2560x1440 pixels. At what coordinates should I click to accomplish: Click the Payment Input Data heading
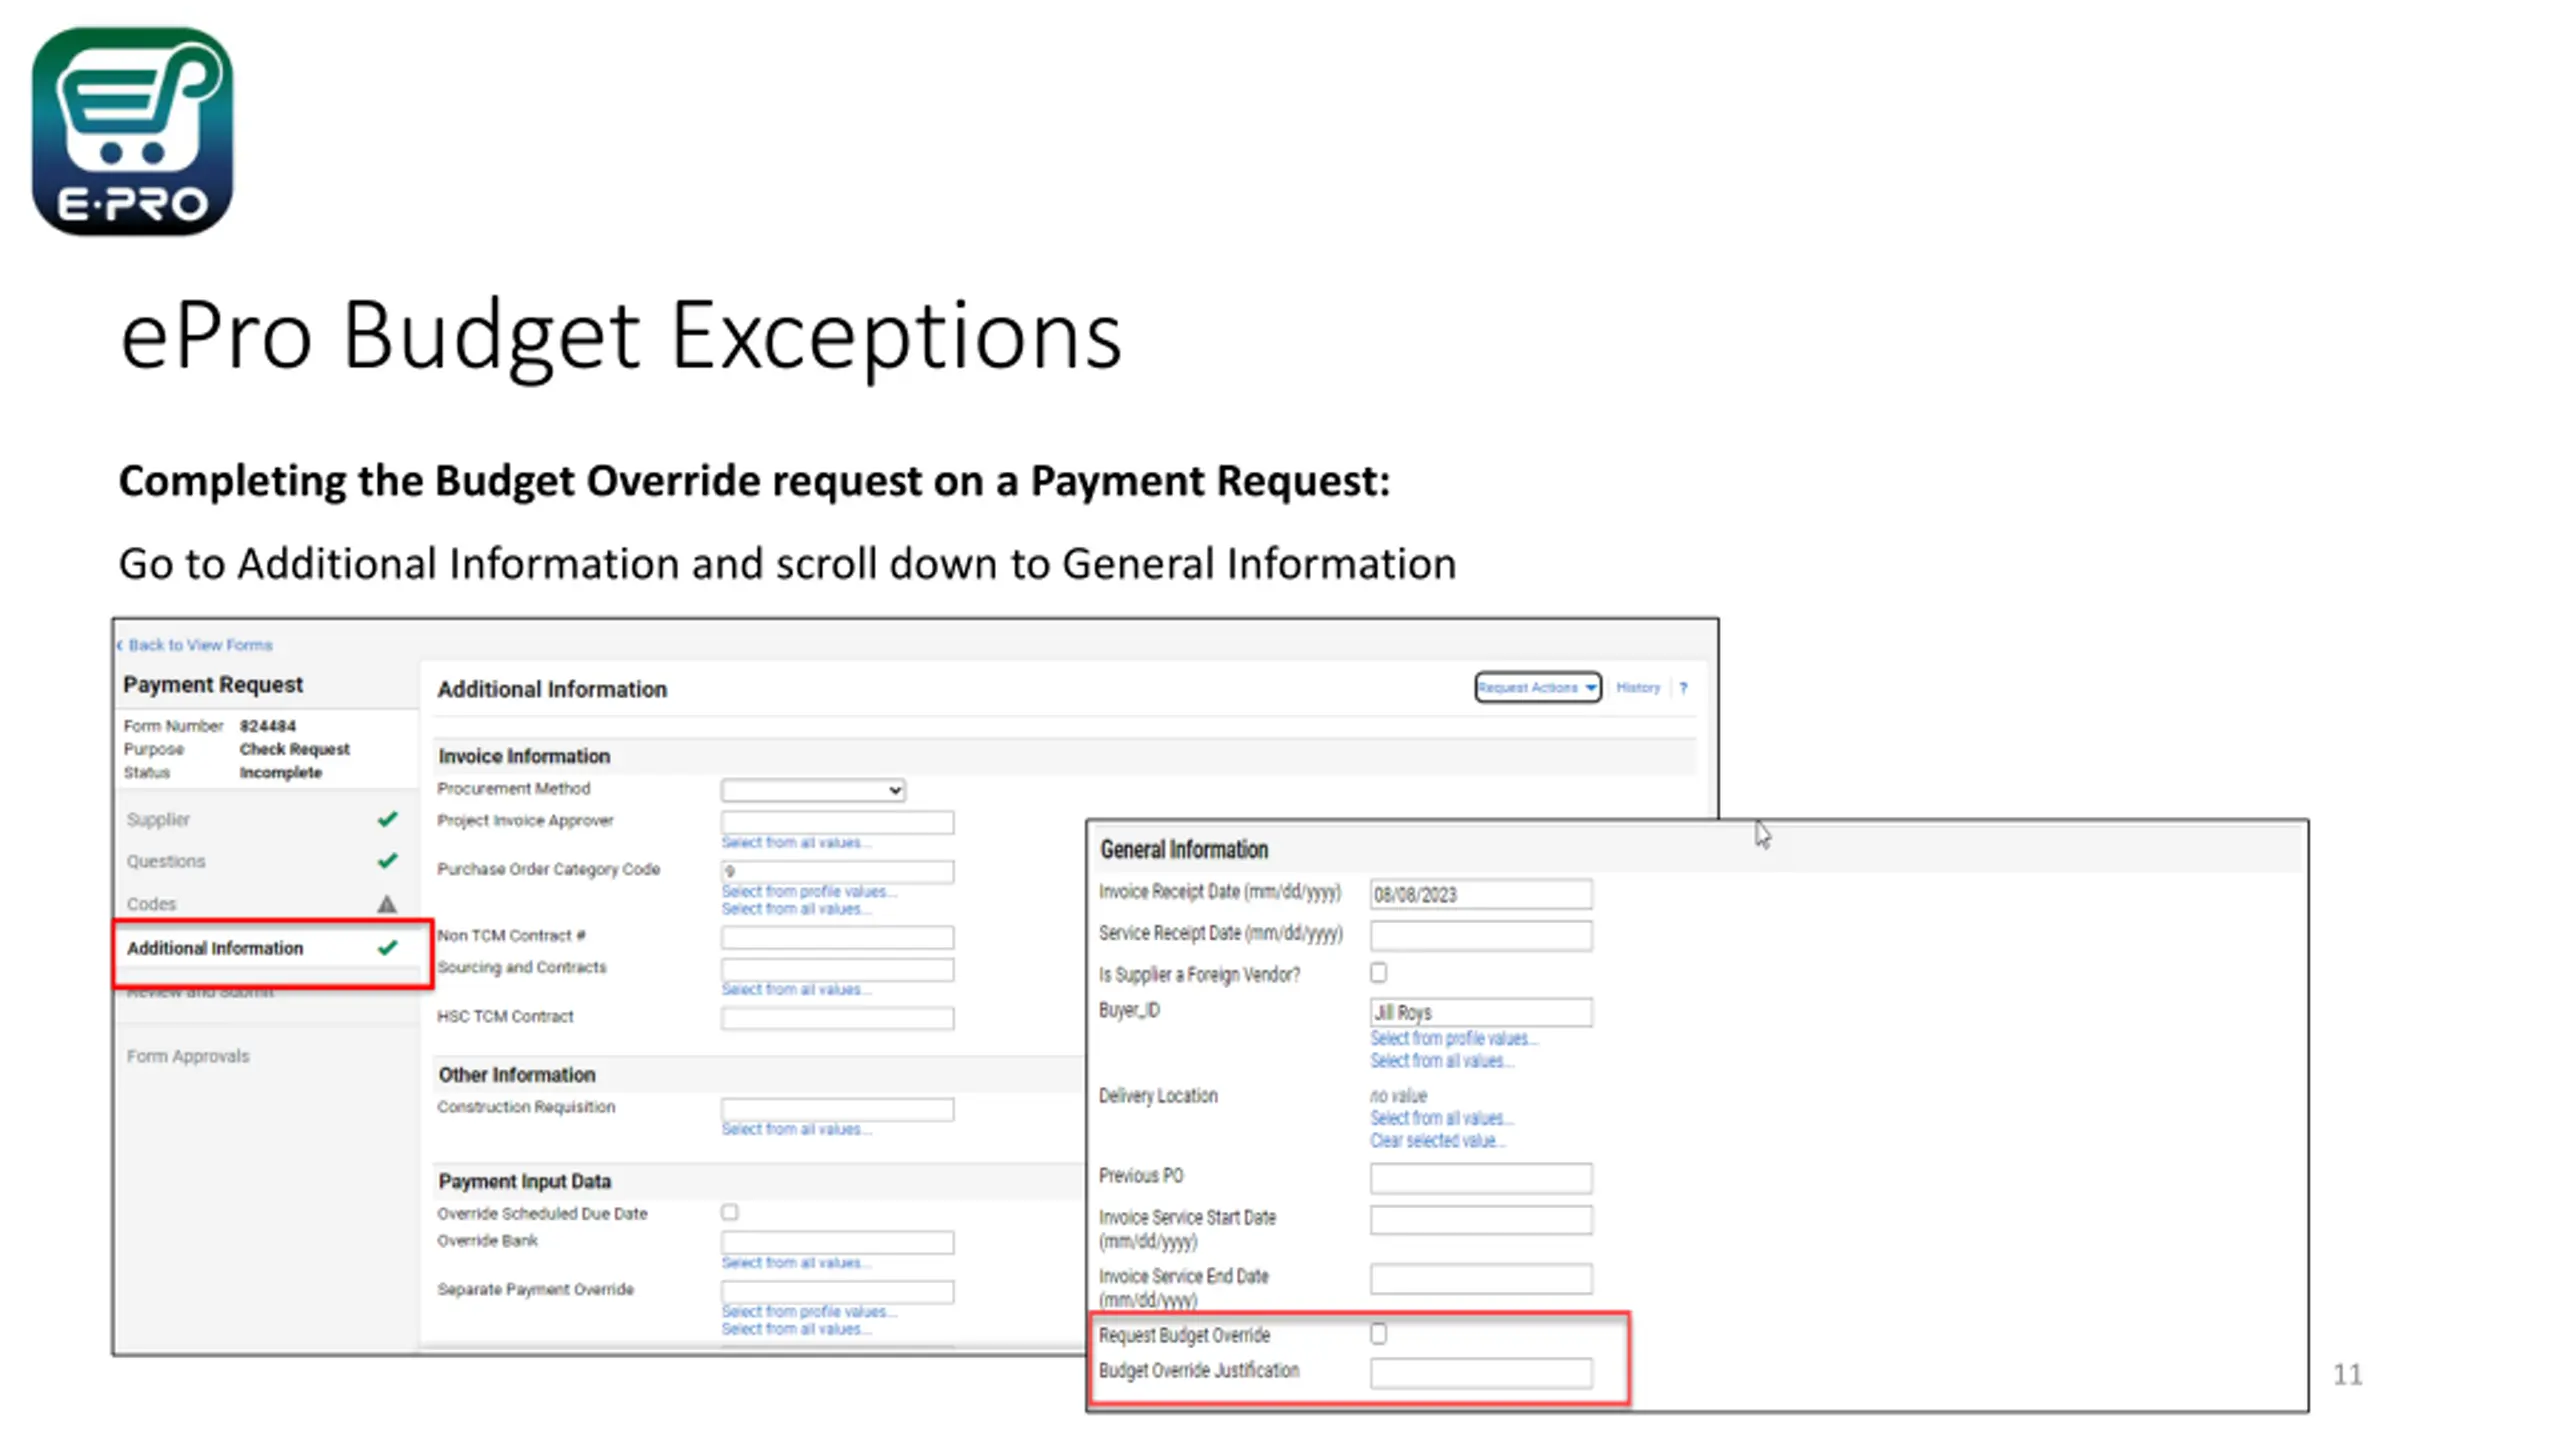click(525, 1181)
